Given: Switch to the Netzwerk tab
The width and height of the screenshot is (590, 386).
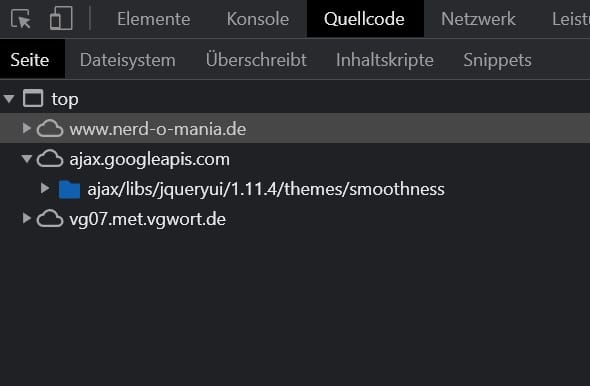Looking at the screenshot, I should [478, 19].
